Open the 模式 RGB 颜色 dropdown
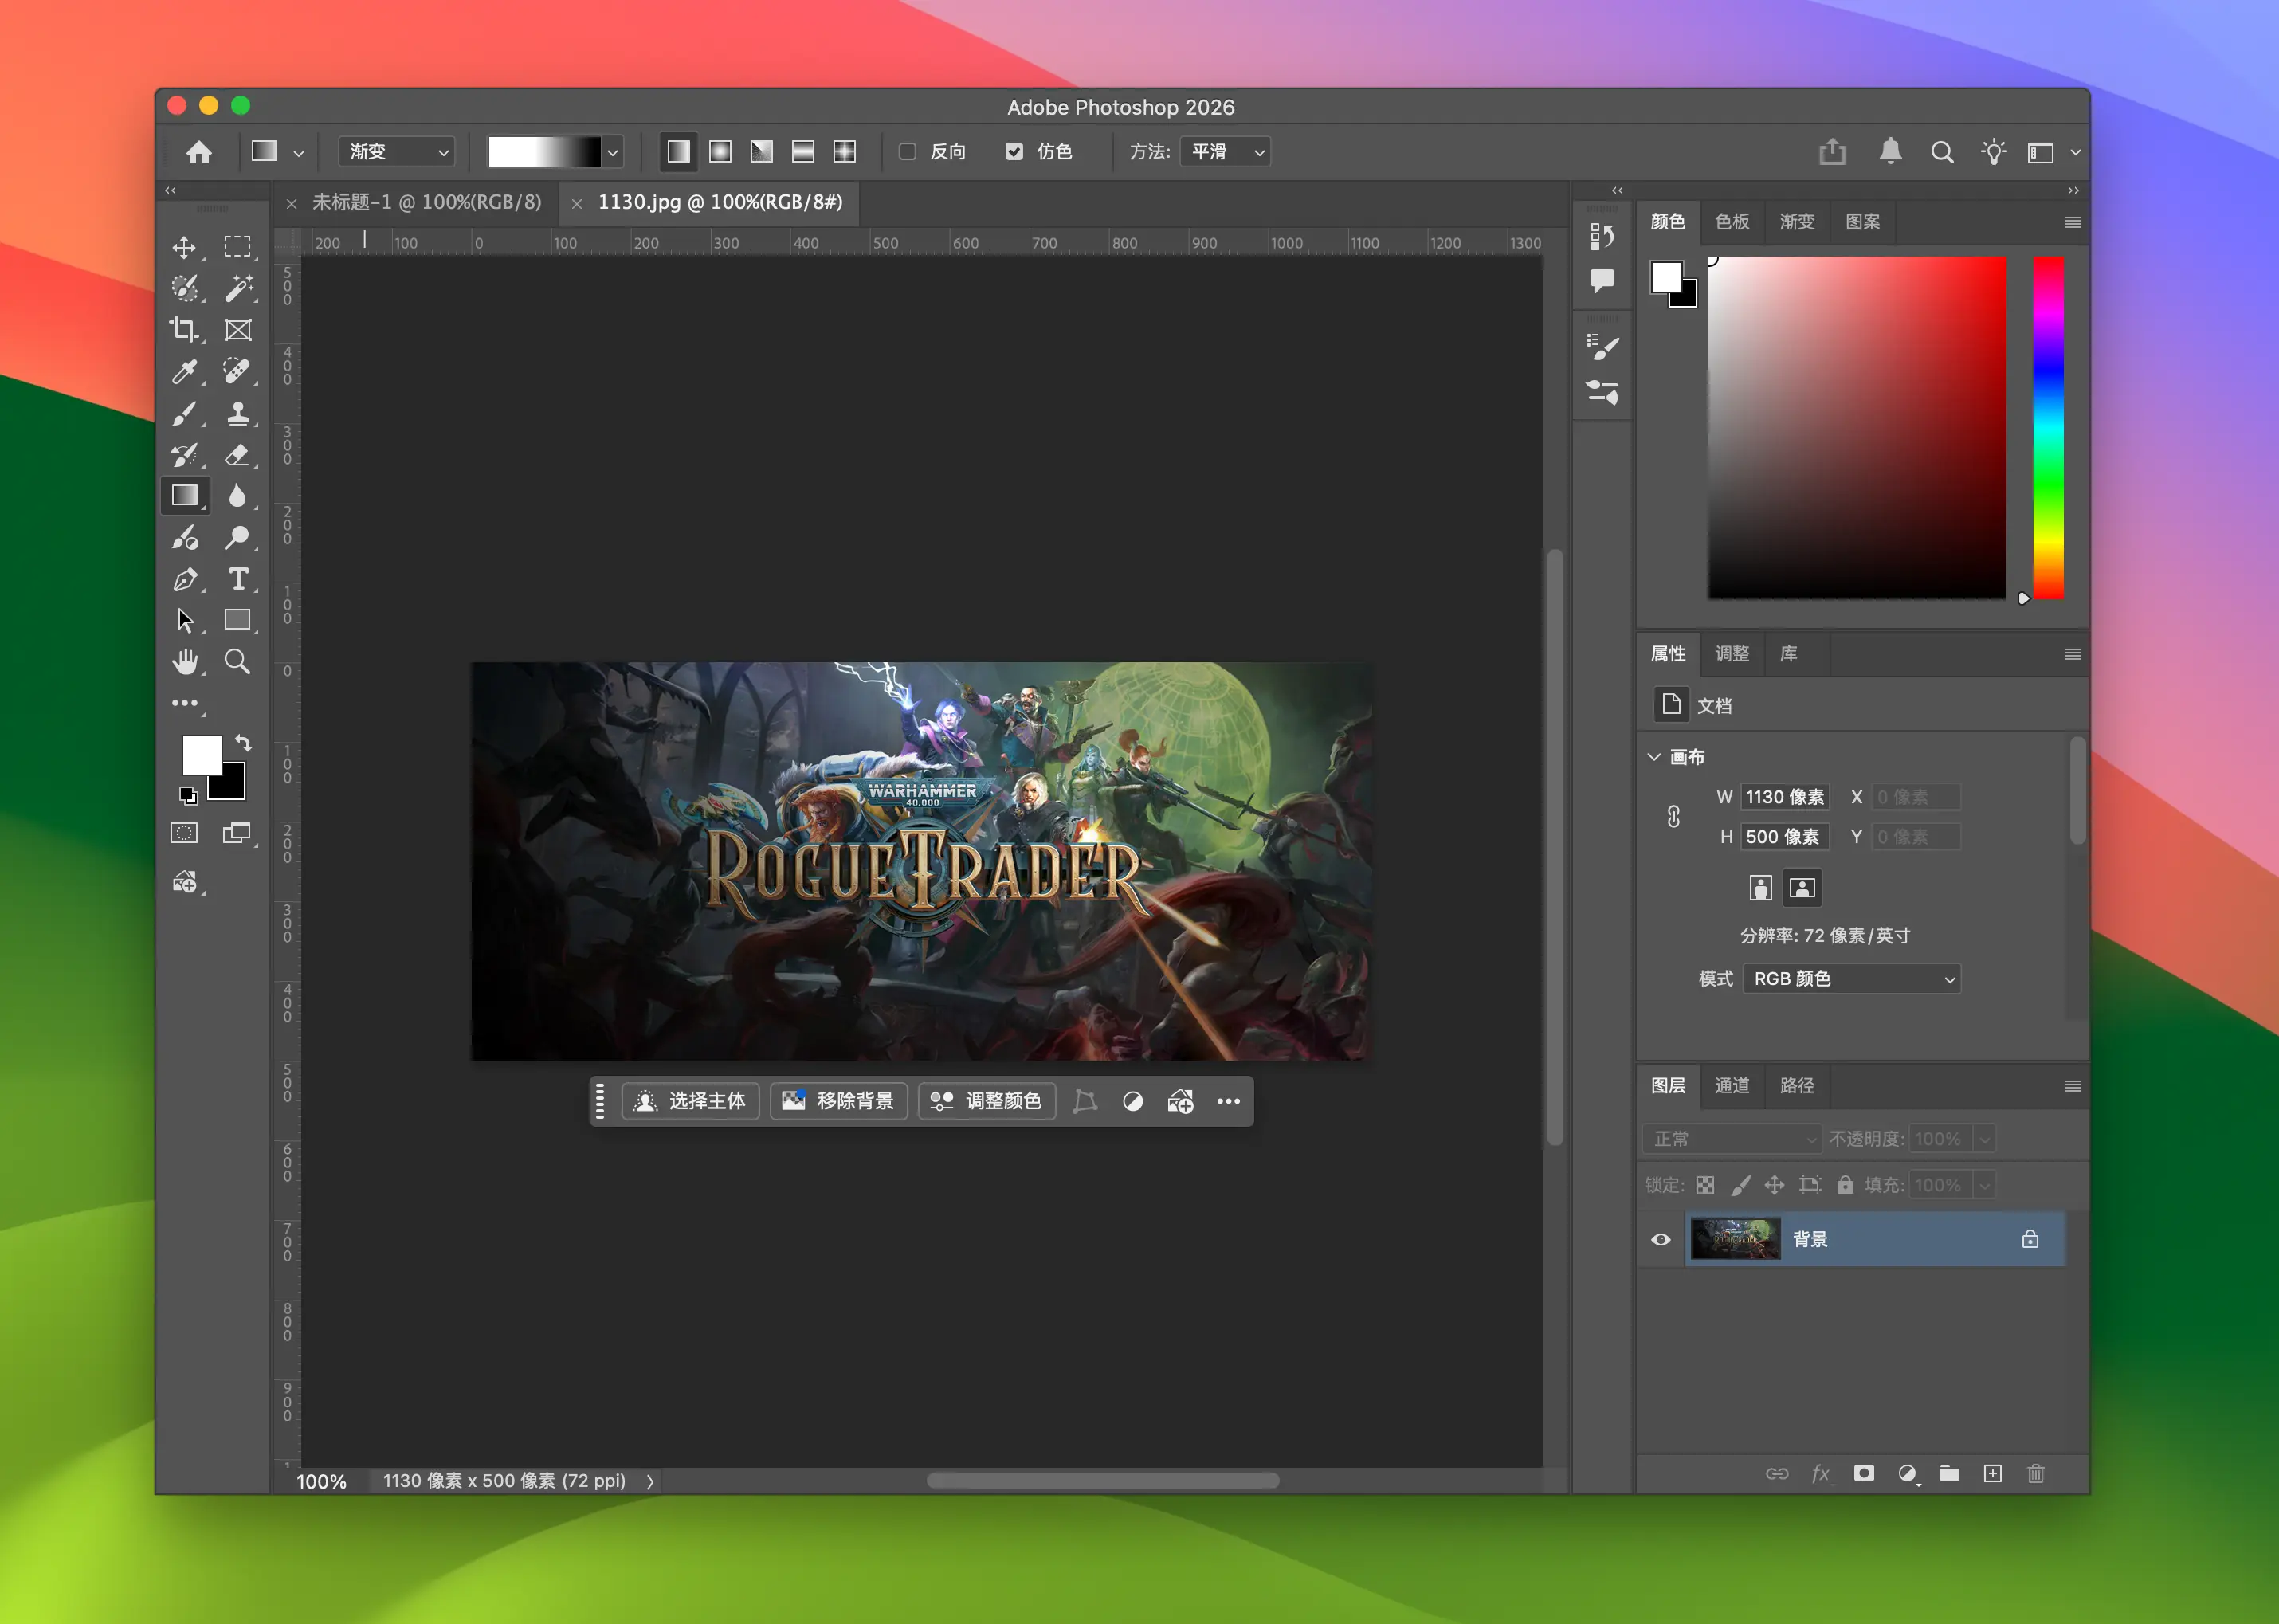 tap(1851, 978)
